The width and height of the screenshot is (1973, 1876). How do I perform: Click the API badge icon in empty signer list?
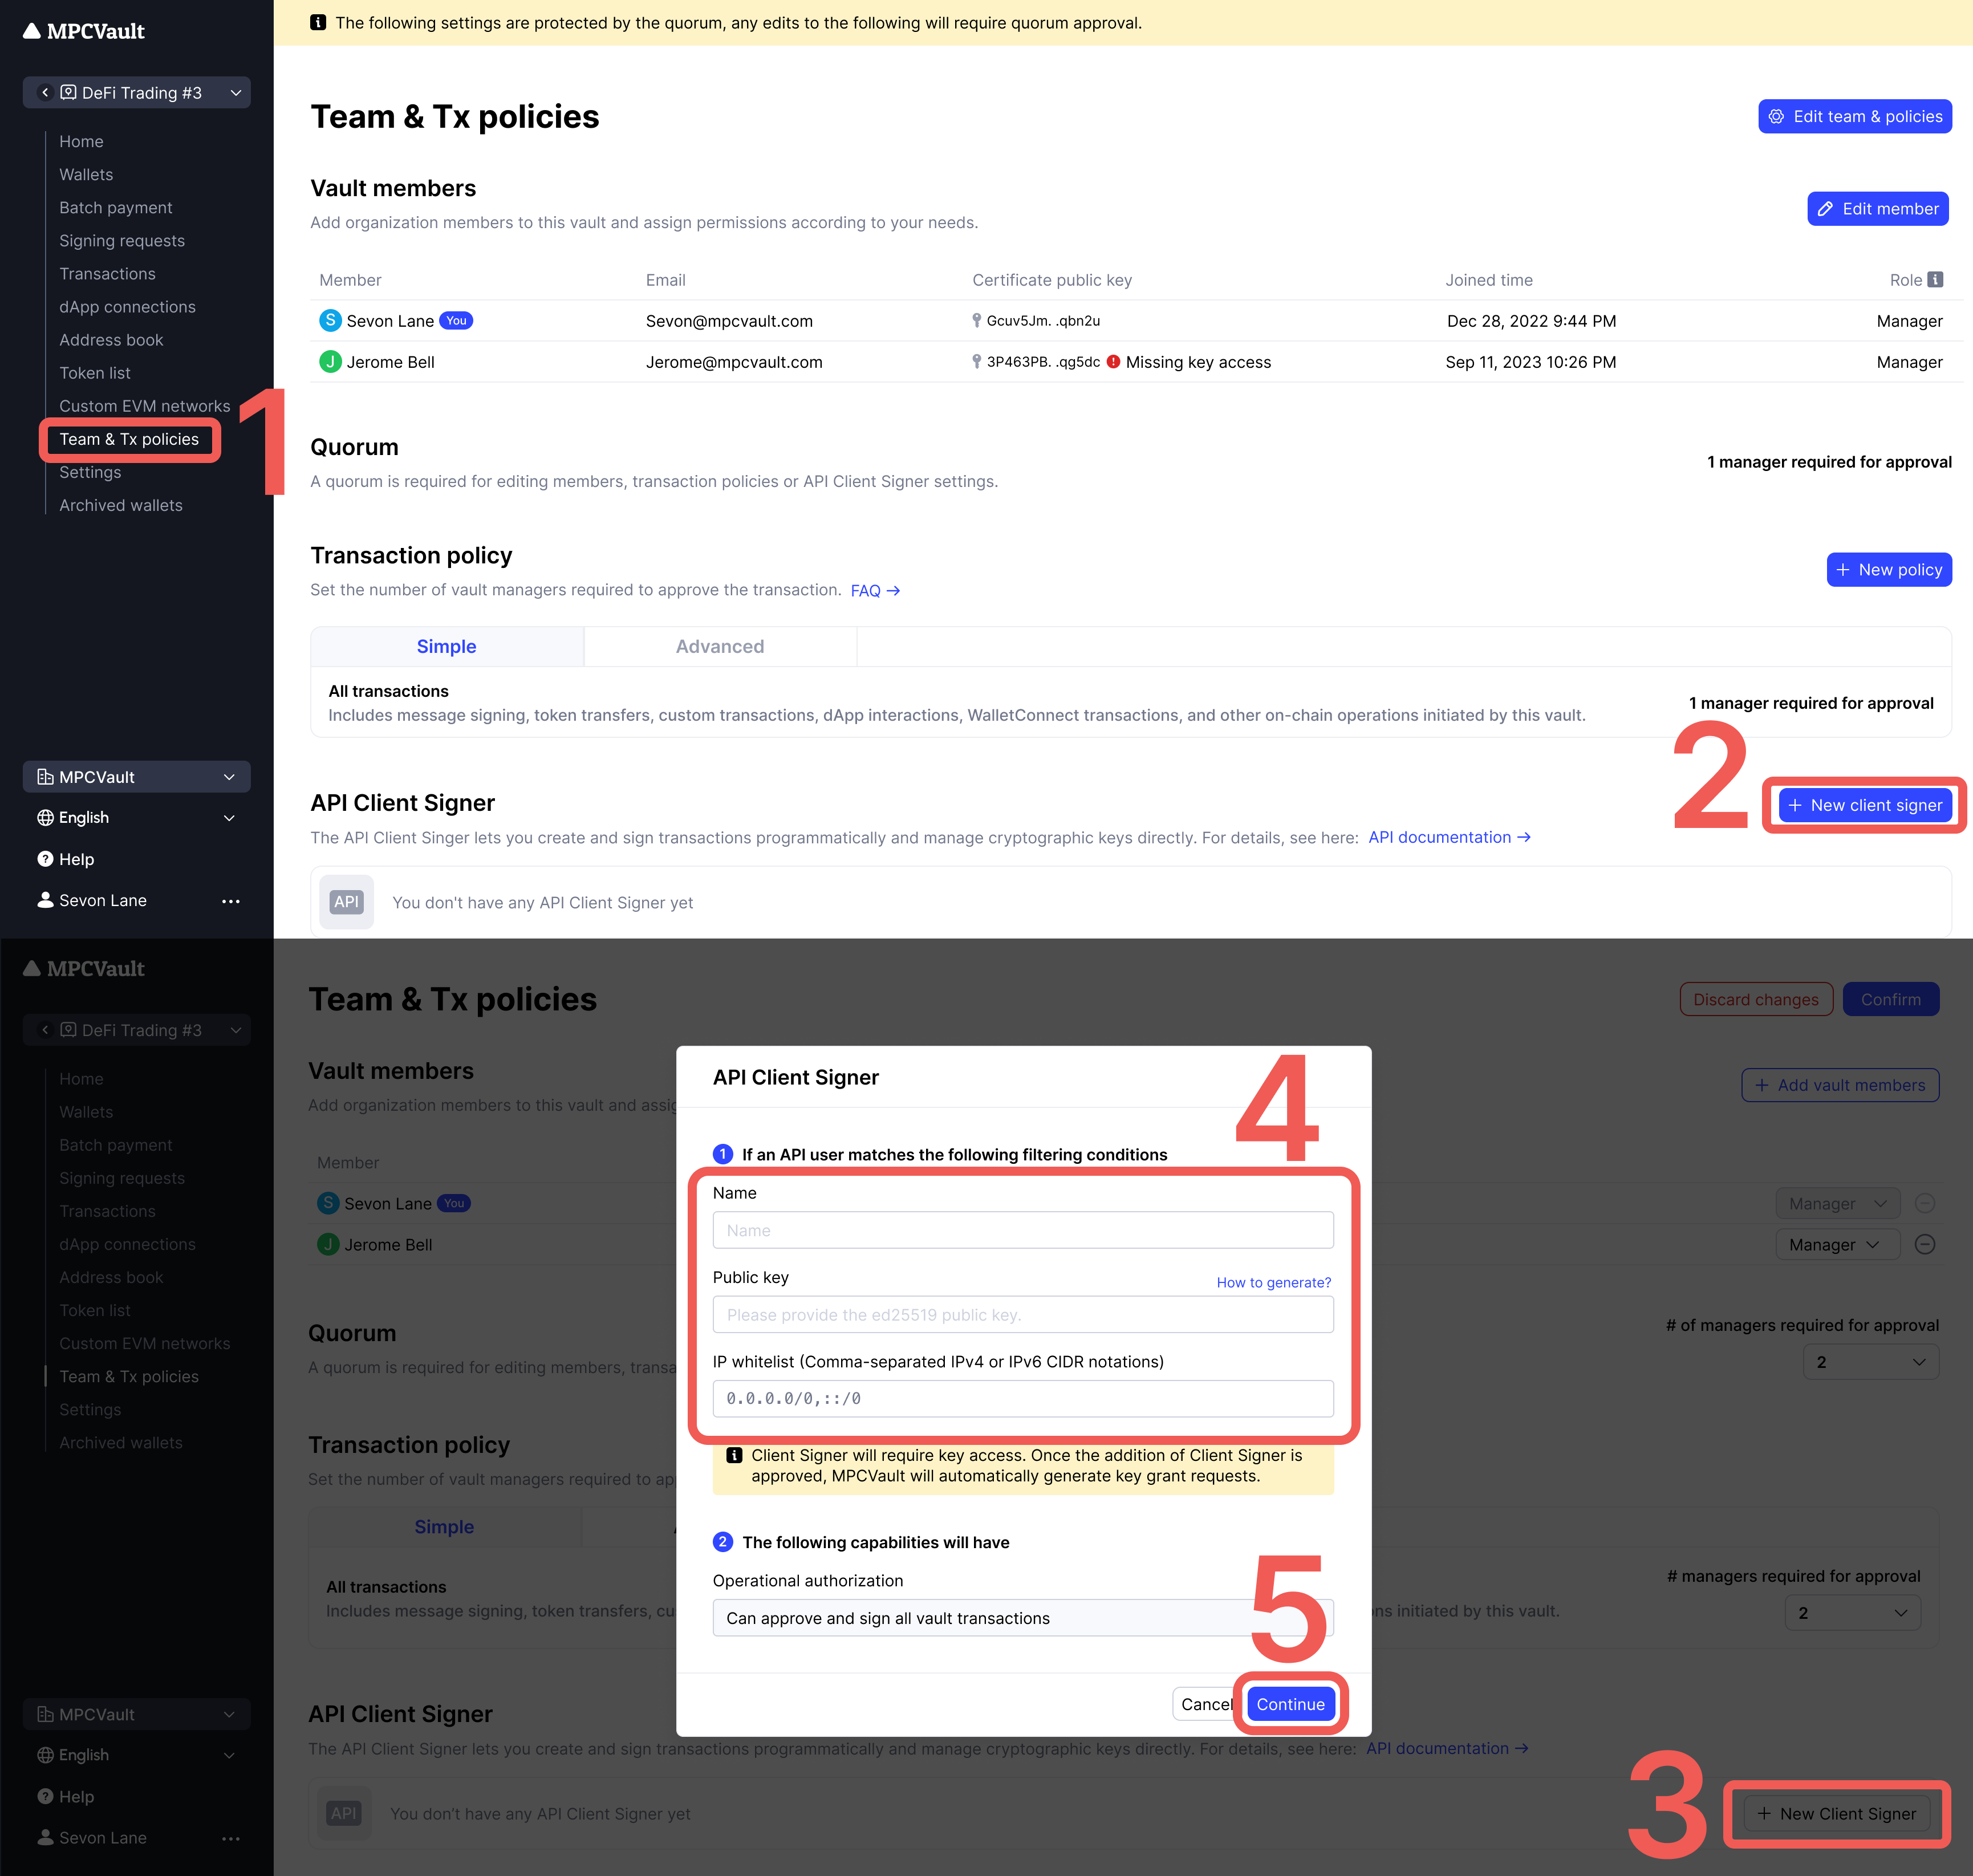tap(346, 902)
